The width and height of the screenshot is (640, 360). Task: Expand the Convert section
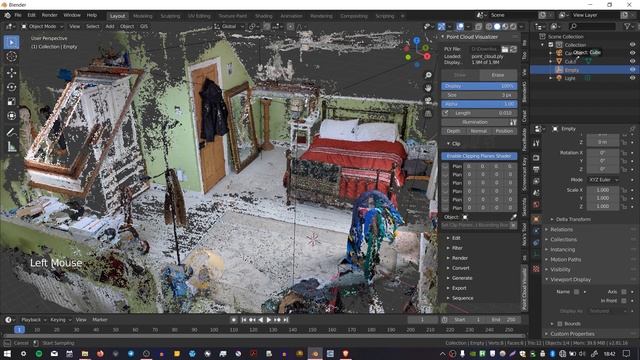tap(460, 268)
